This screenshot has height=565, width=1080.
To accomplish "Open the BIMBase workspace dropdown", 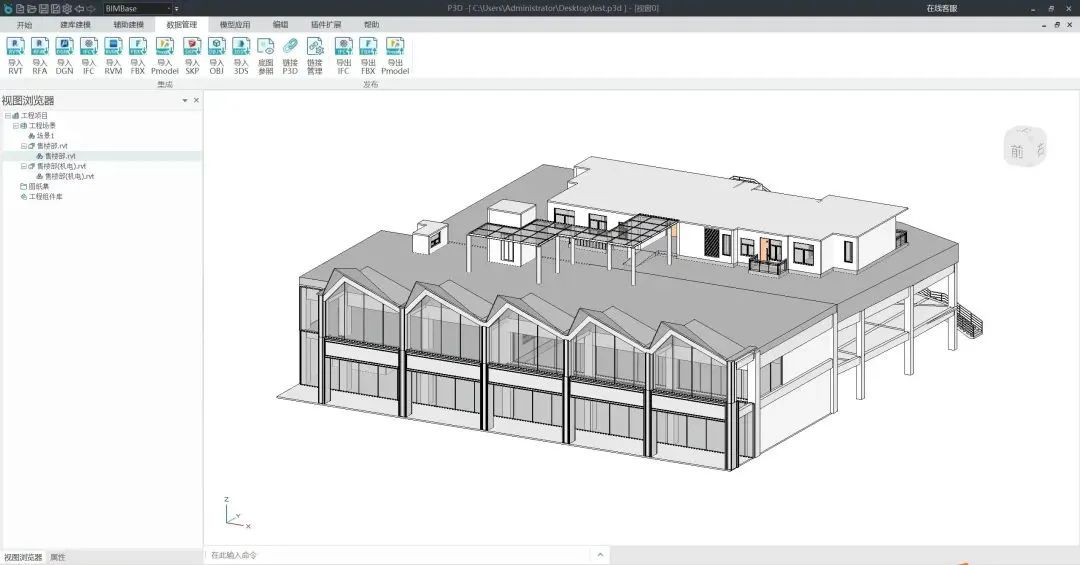I will (136, 8).
